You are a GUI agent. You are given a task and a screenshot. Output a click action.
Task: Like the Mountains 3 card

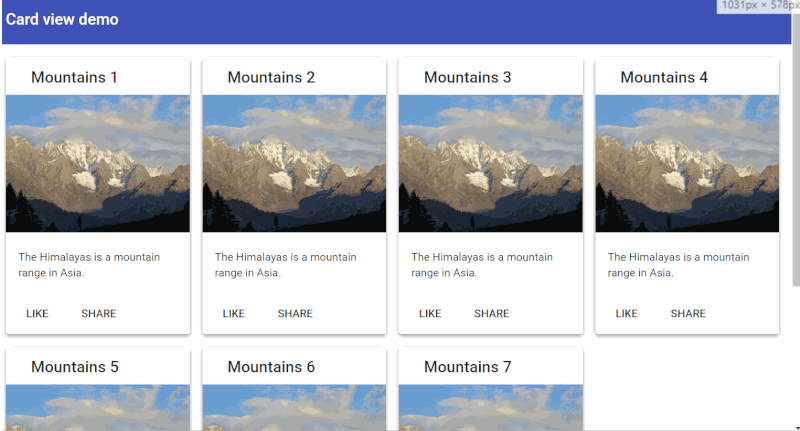pos(430,313)
